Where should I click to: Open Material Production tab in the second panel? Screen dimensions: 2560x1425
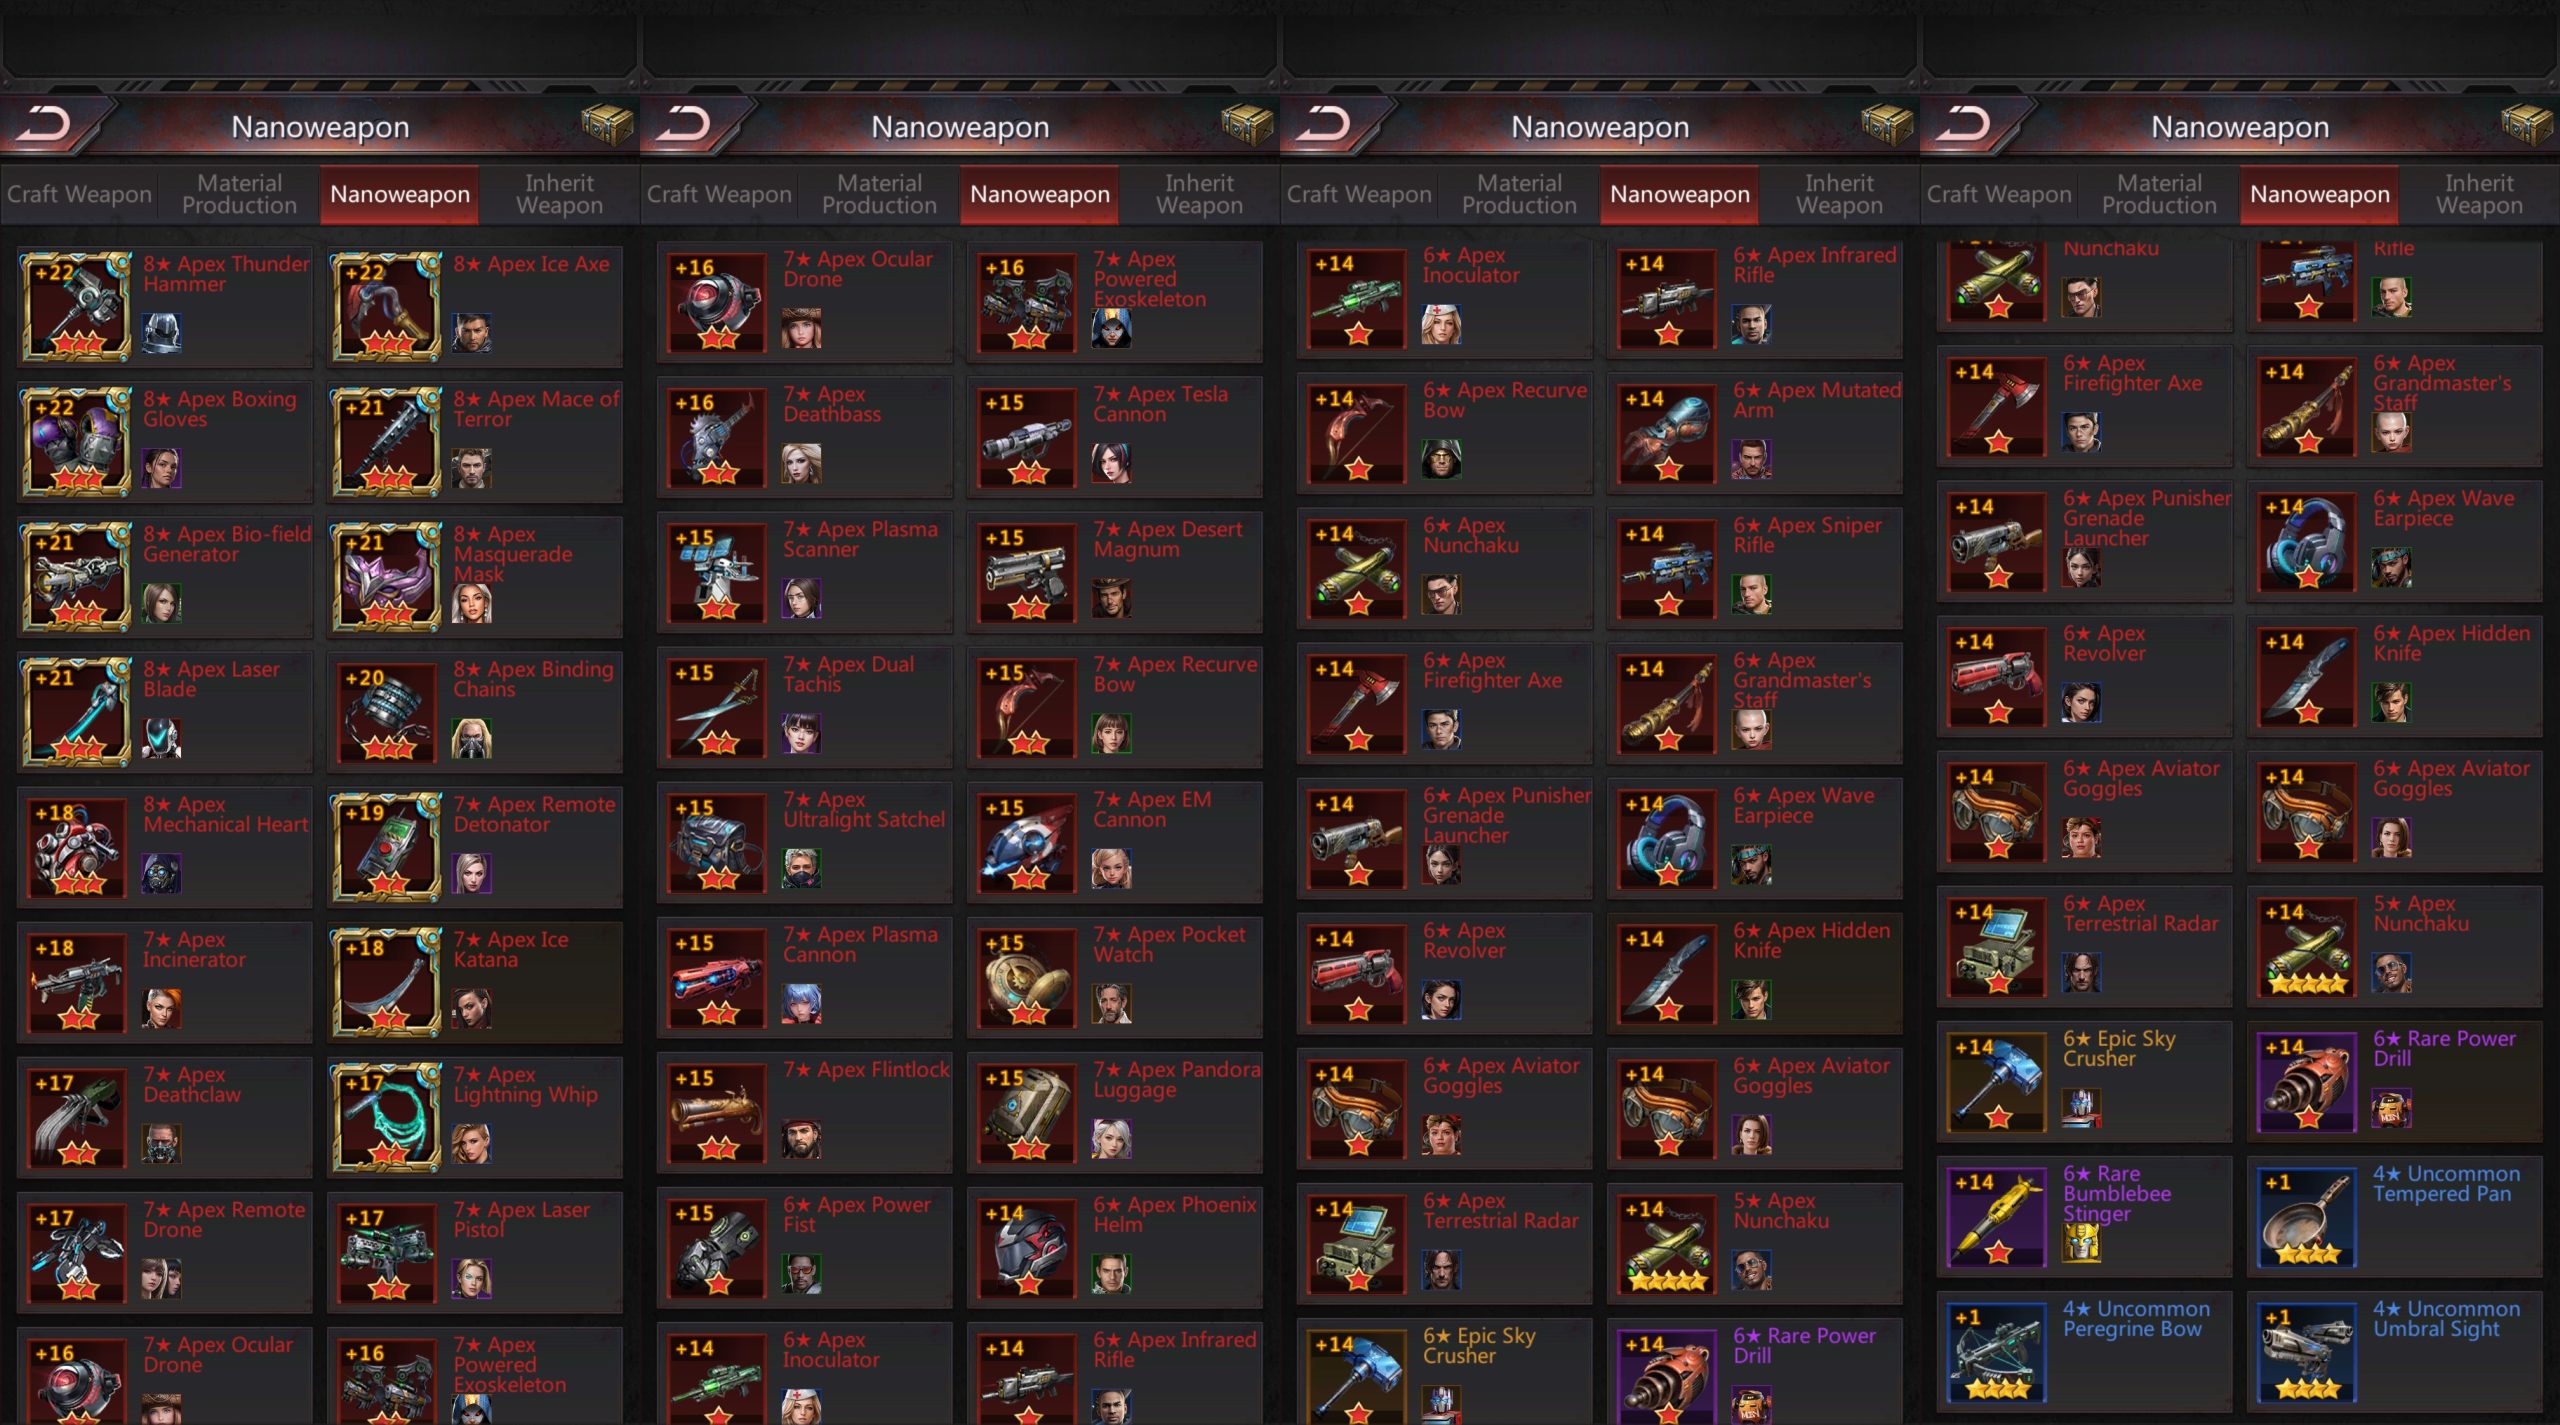(879, 194)
